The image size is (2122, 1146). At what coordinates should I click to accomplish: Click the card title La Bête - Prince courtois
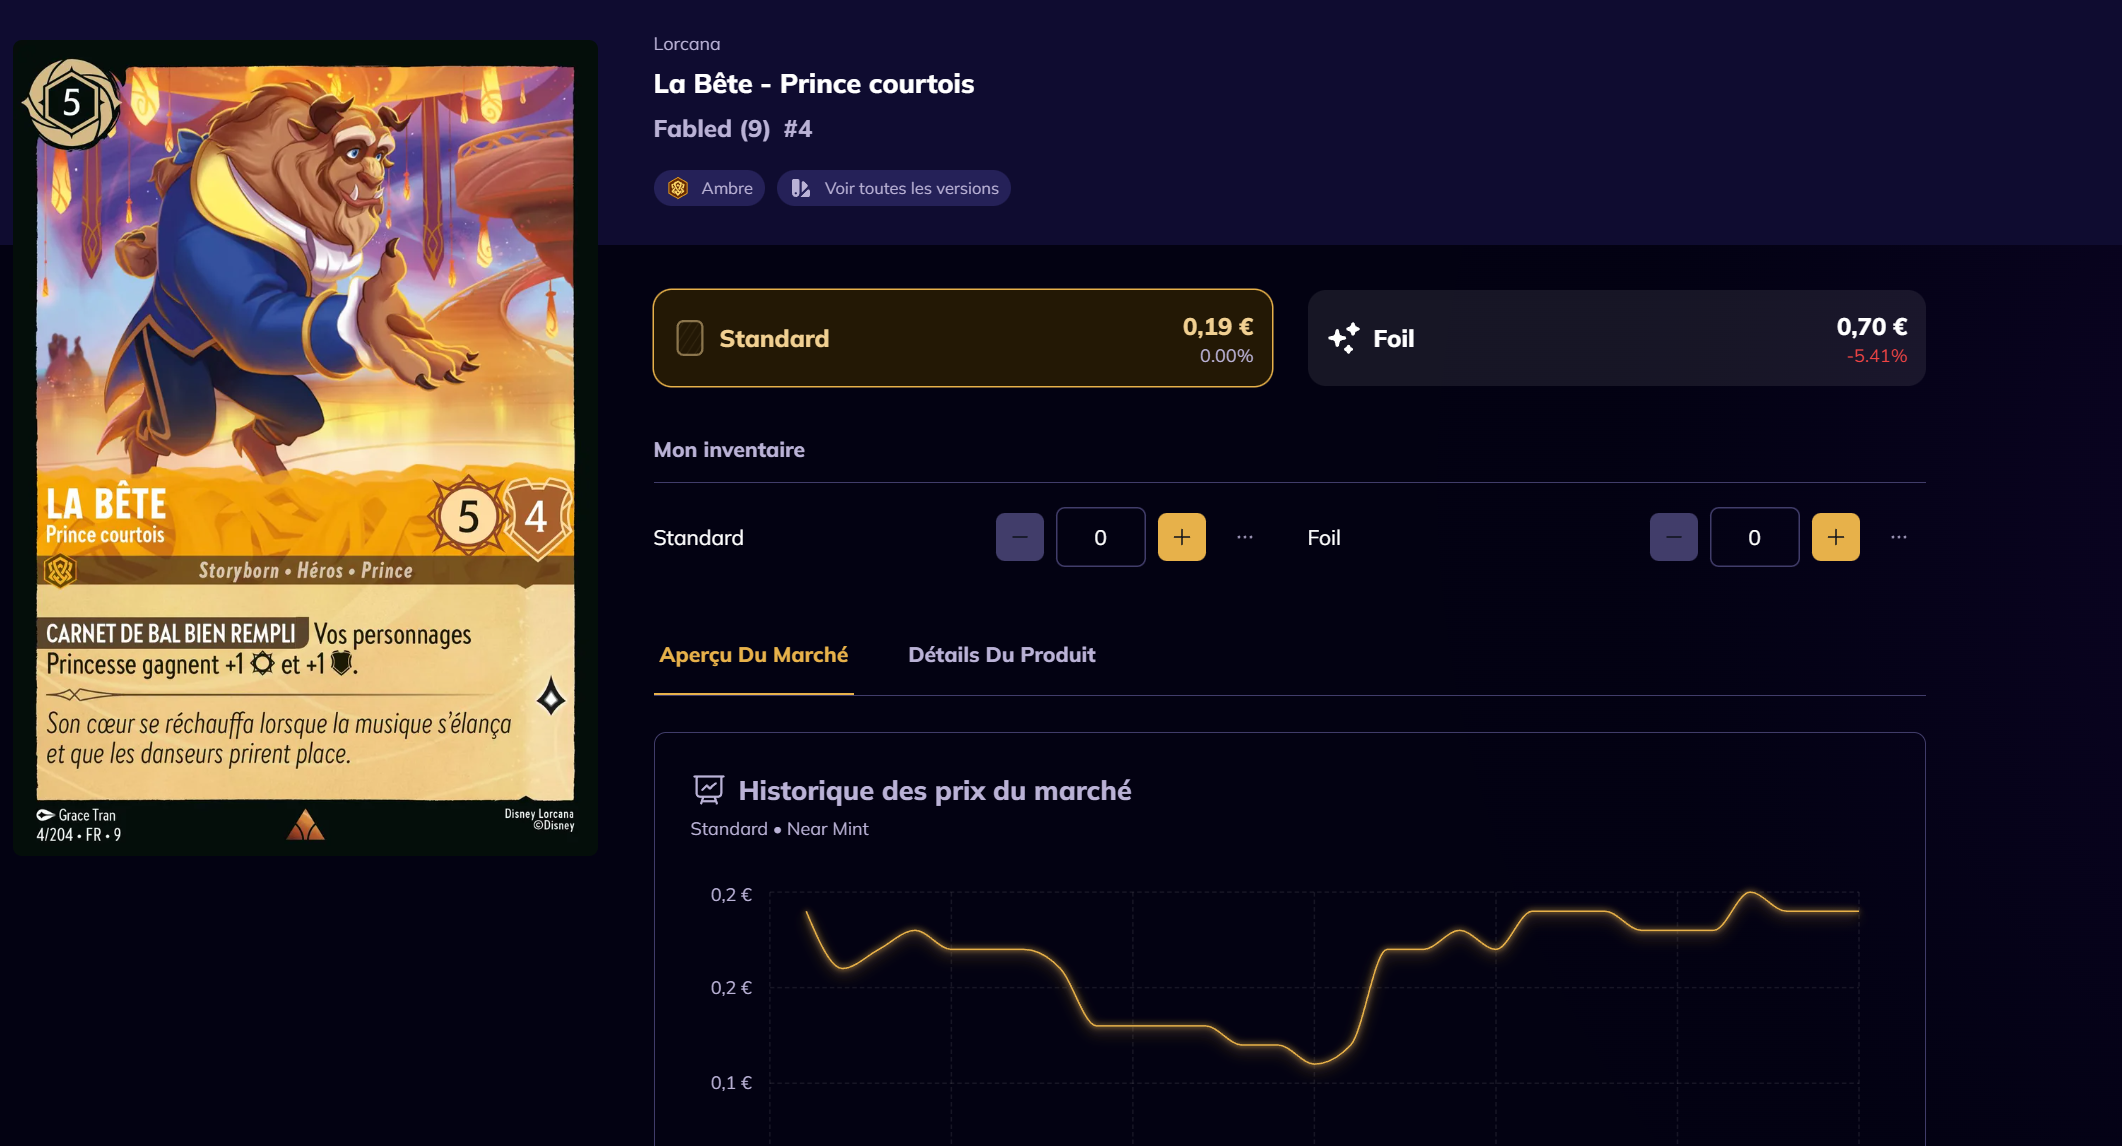(x=814, y=84)
